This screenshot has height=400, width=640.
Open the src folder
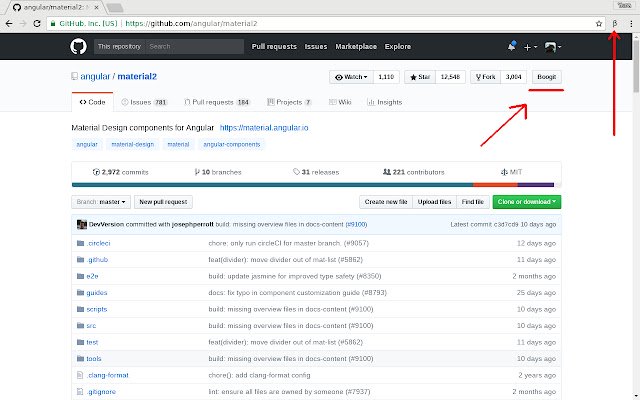click(x=91, y=326)
